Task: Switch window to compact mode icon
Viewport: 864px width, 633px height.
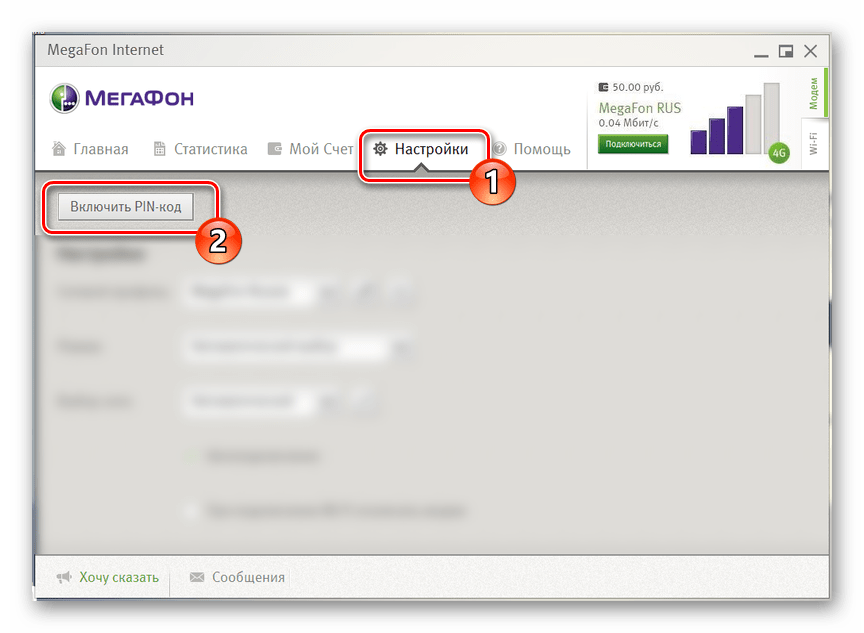Action: pos(786,51)
